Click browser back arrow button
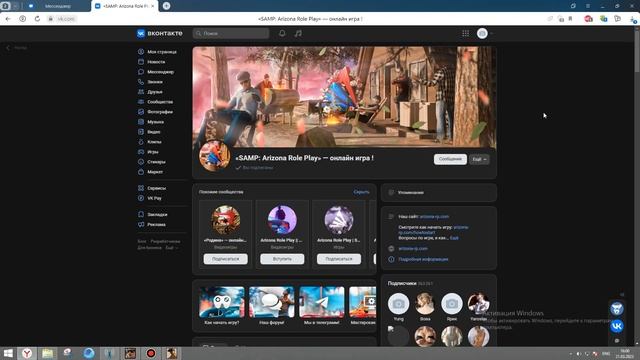 (x=8, y=19)
